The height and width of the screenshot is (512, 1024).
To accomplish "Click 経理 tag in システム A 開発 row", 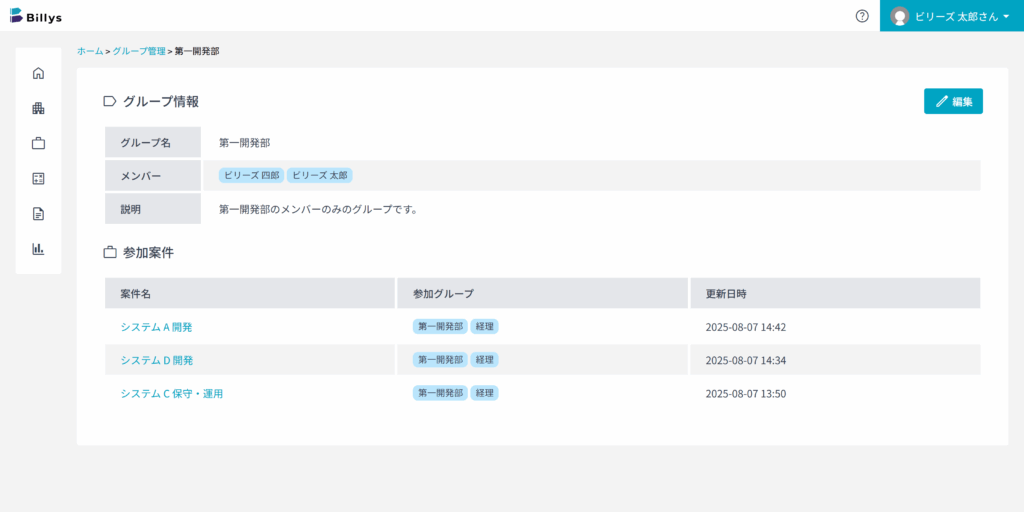I will (485, 327).
